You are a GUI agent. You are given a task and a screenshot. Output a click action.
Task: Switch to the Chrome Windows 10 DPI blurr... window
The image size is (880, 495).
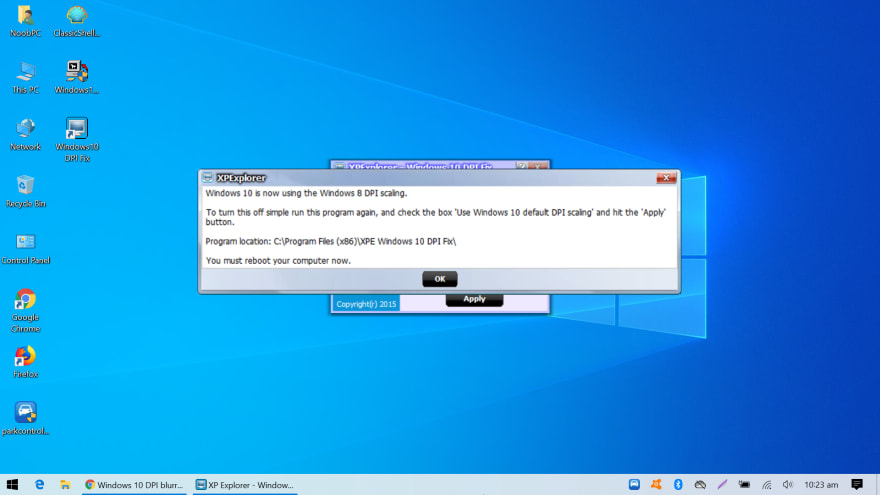[x=134, y=484]
